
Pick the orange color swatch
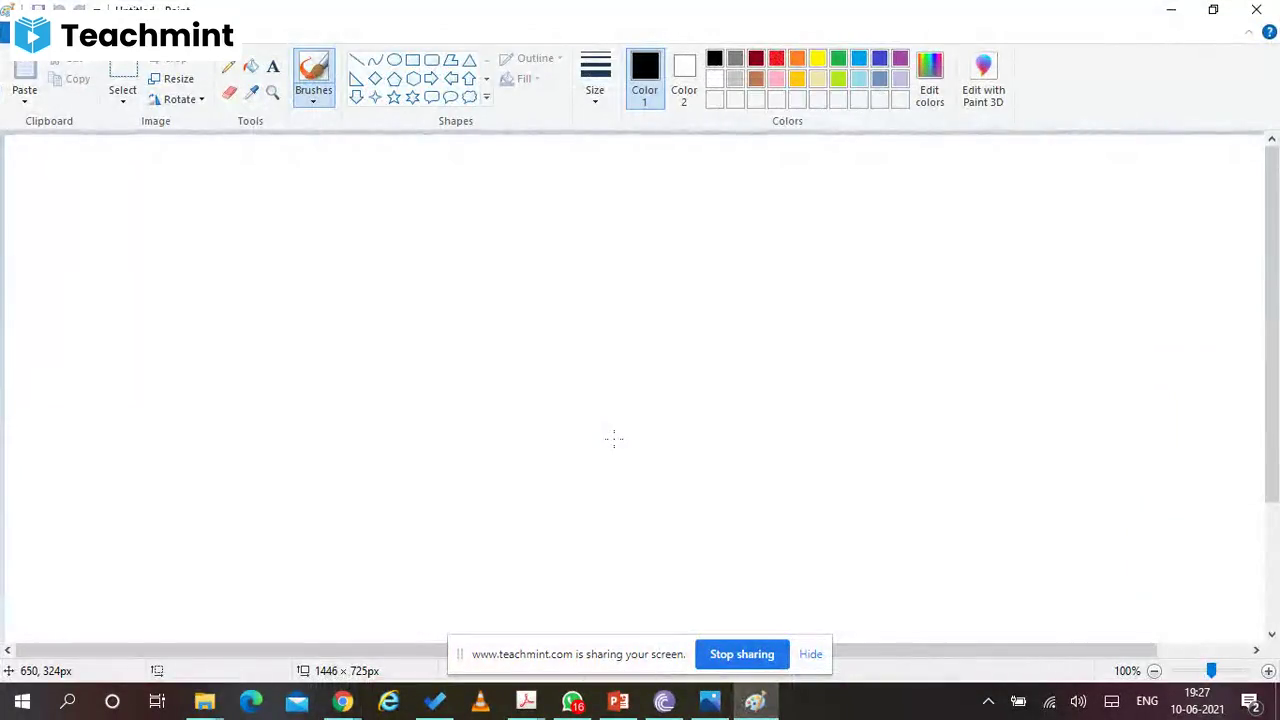(x=798, y=59)
